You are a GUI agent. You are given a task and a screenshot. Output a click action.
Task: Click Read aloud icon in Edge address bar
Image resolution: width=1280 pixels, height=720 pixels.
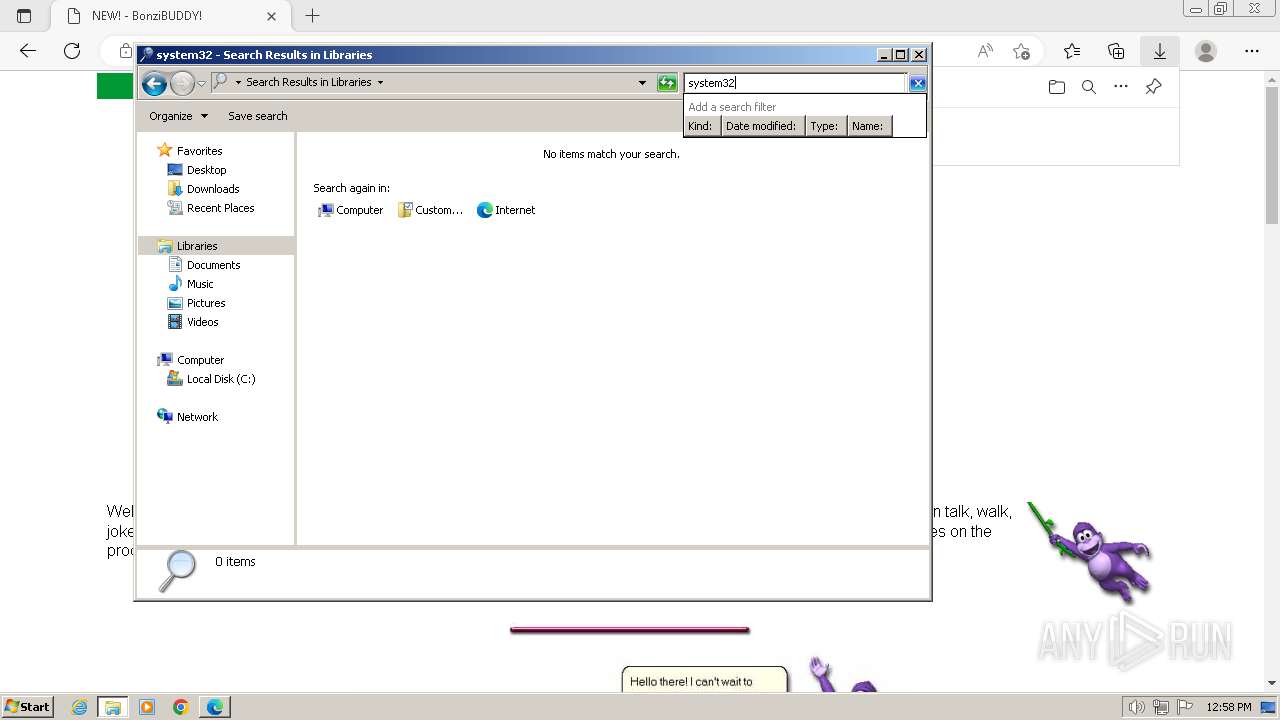[985, 51]
